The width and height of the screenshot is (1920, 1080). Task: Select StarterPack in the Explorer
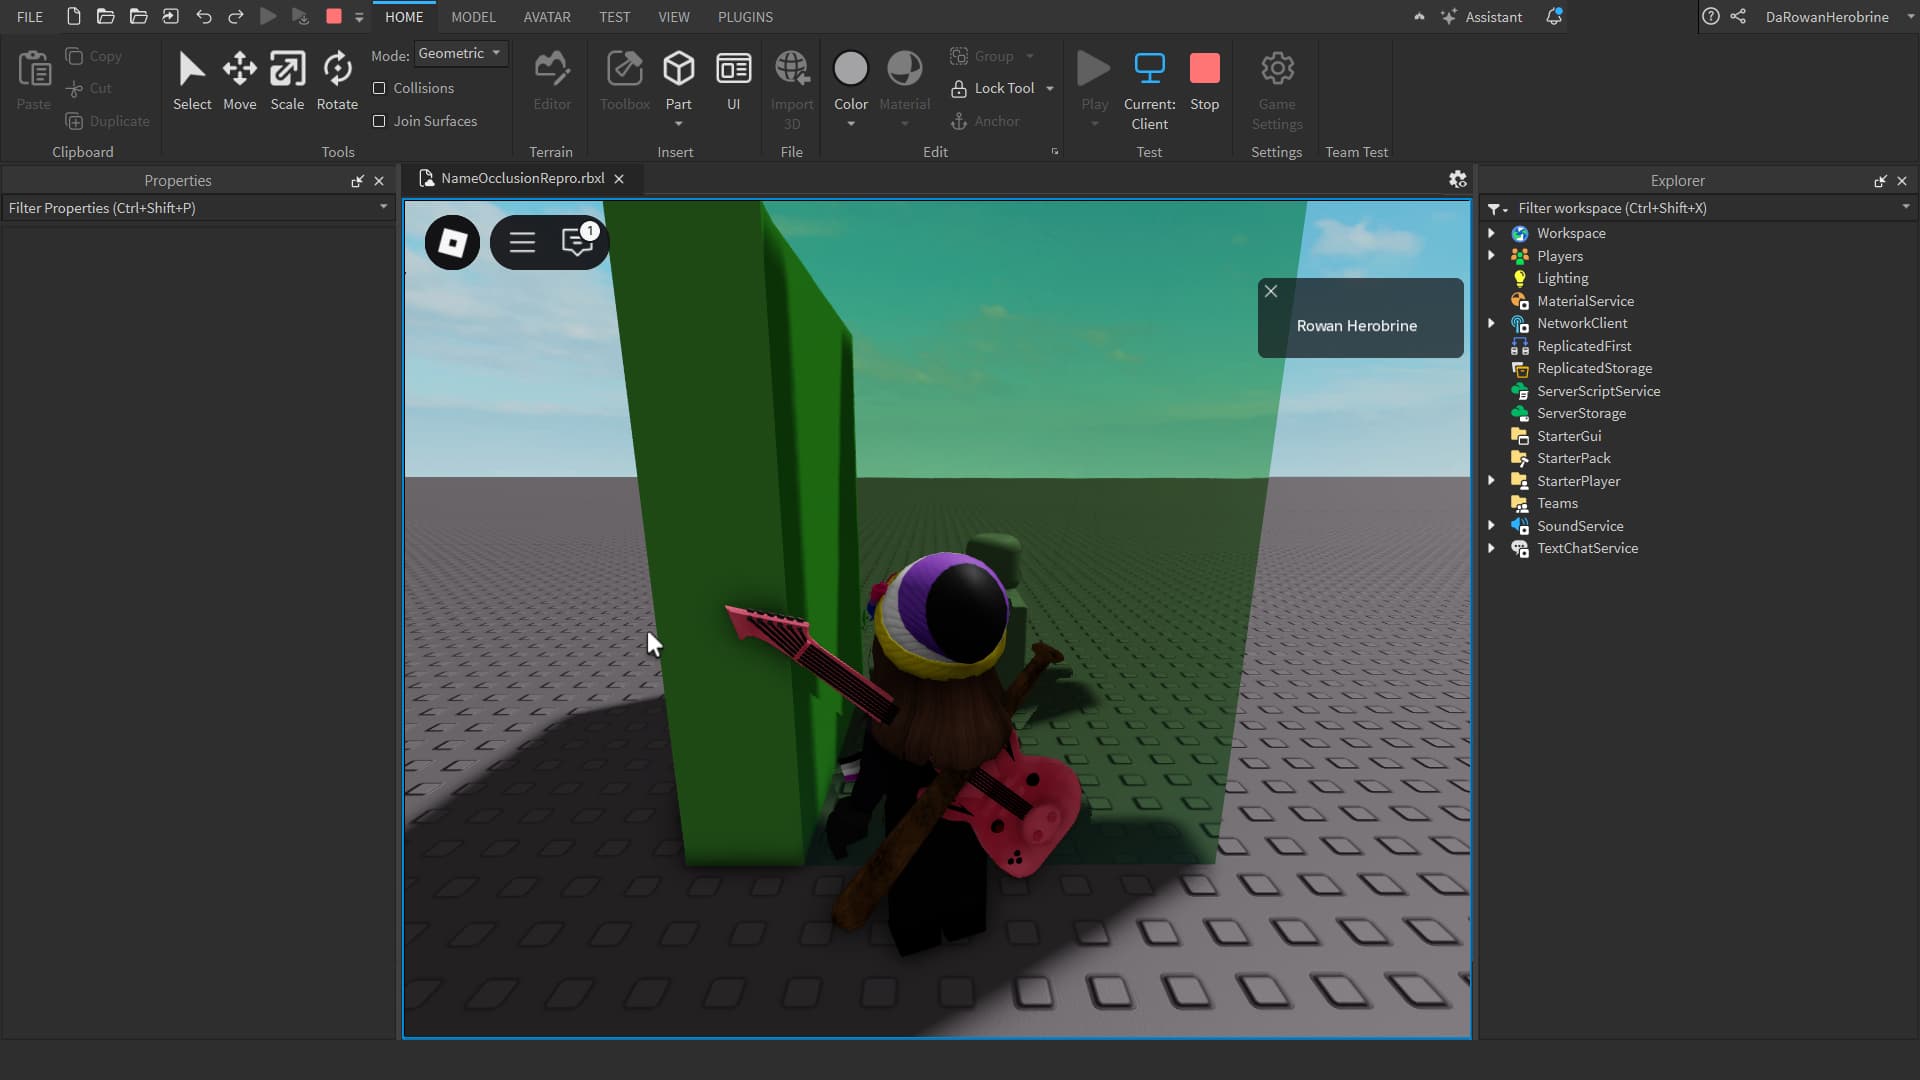1573,458
